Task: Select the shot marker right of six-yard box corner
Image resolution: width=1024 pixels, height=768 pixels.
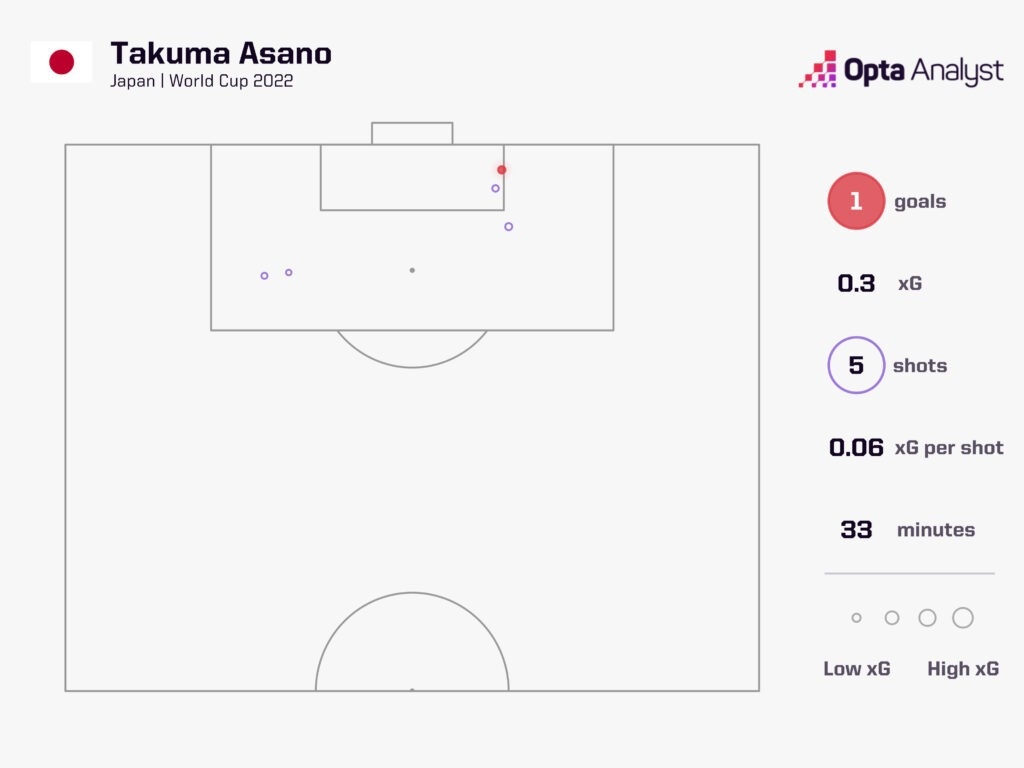Action: coord(509,227)
